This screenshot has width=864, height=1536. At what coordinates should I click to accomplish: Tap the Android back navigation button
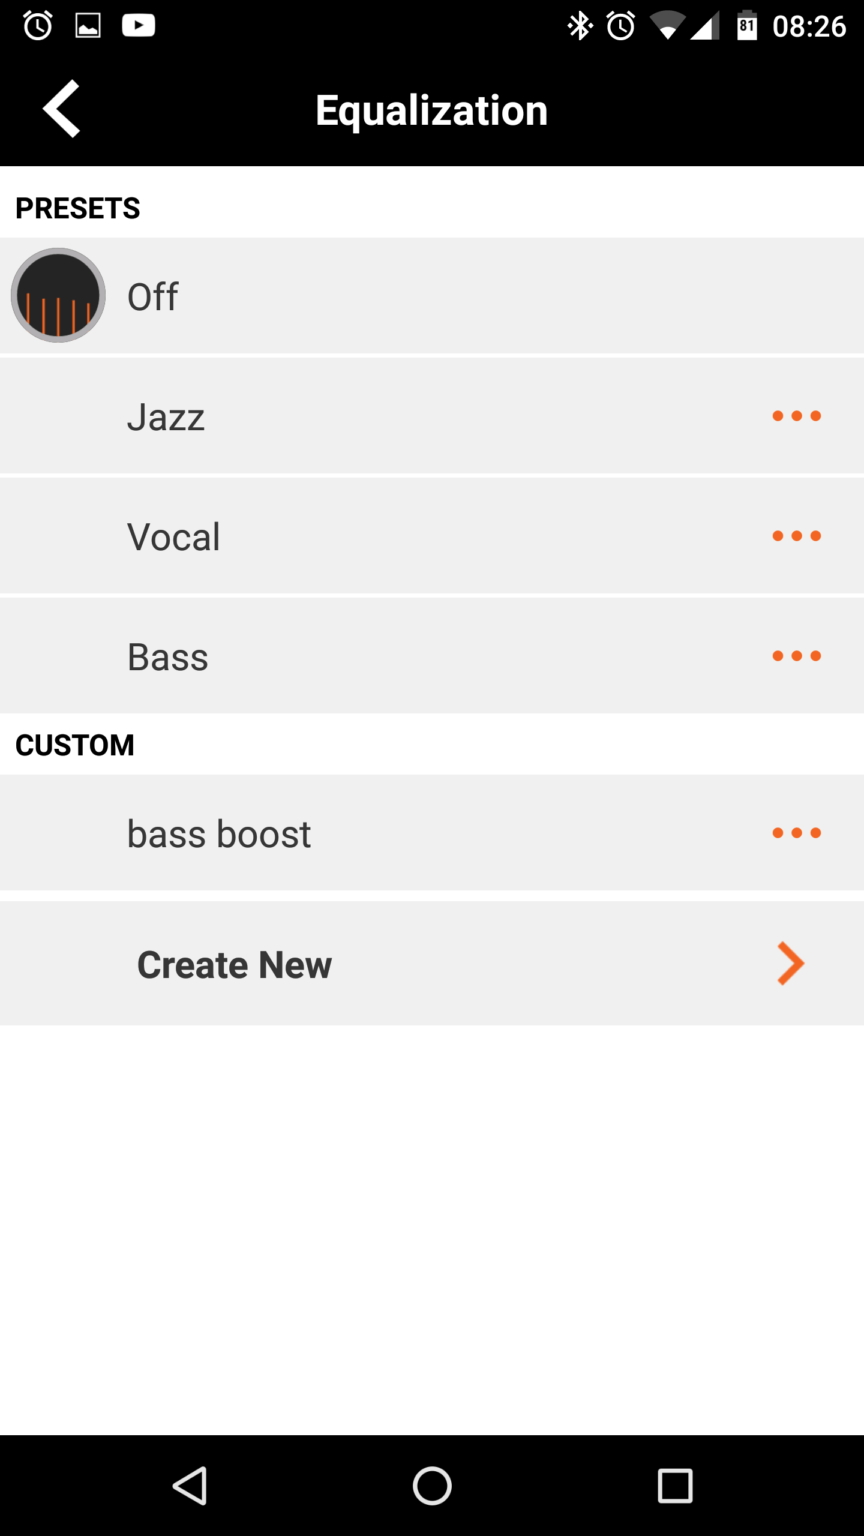pyautogui.click(x=190, y=1486)
